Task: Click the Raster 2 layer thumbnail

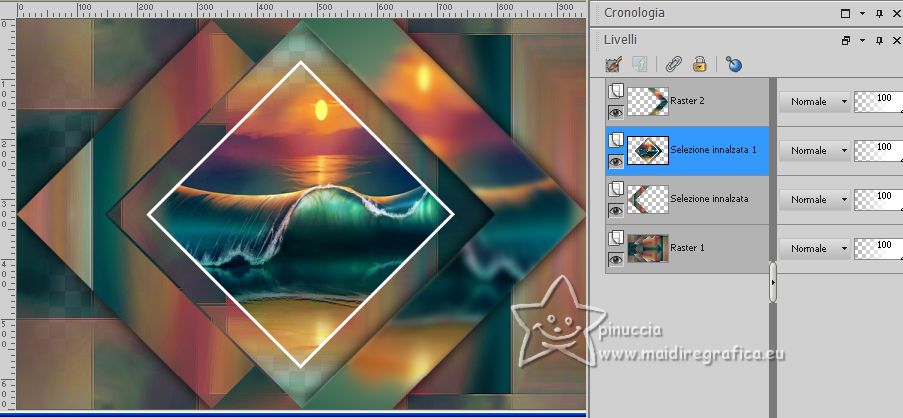Action: (x=648, y=101)
